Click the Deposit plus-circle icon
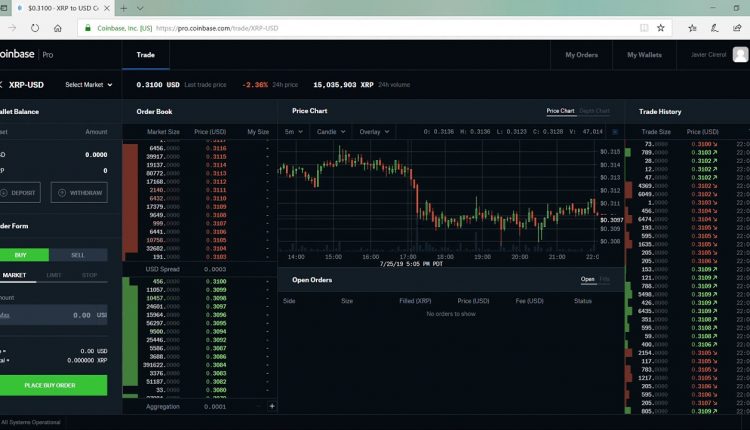 pyautogui.click(x=4, y=193)
